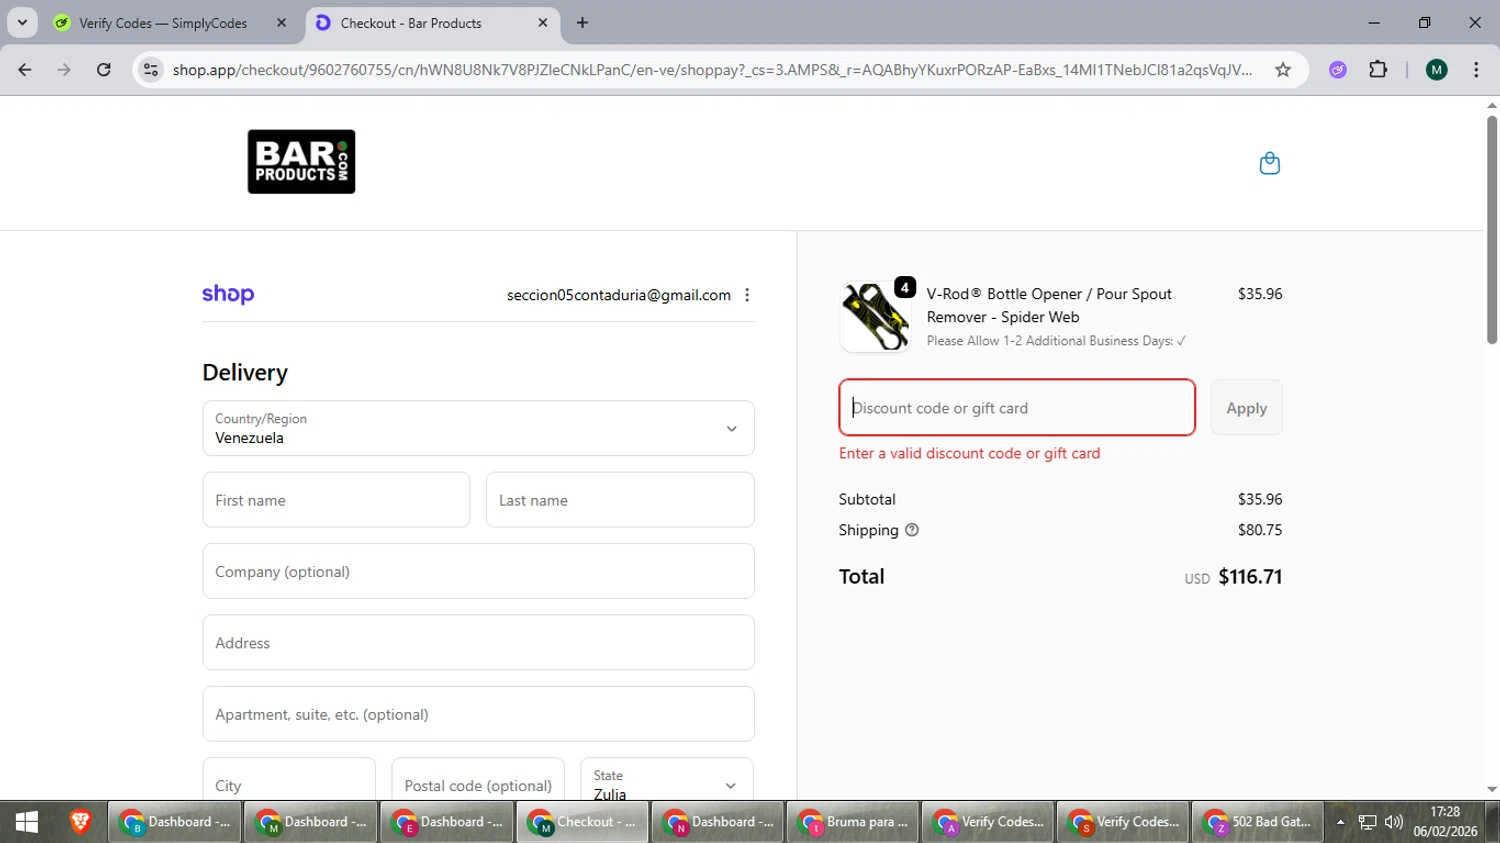Screen dimensions: 1500x843
Task: Open the first Dashboard taskbar window
Action: click(174, 822)
